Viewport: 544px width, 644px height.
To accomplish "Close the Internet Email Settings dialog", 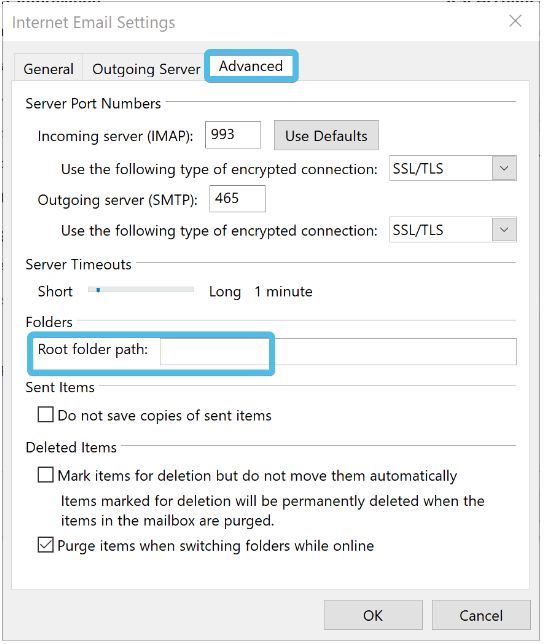I will (x=515, y=21).
